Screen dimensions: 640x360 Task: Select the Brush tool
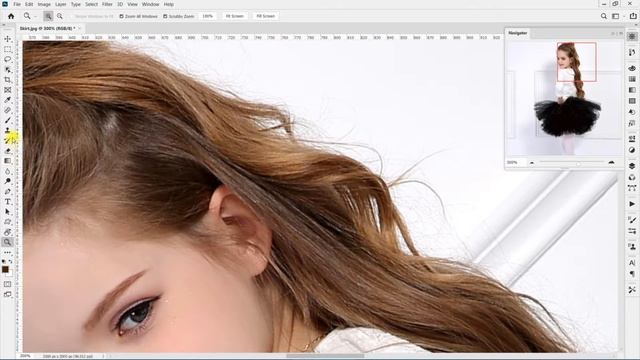click(7, 120)
